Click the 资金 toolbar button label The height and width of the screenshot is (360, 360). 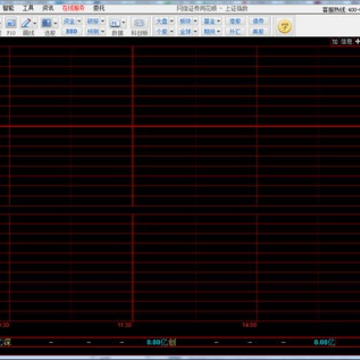[x=69, y=21]
